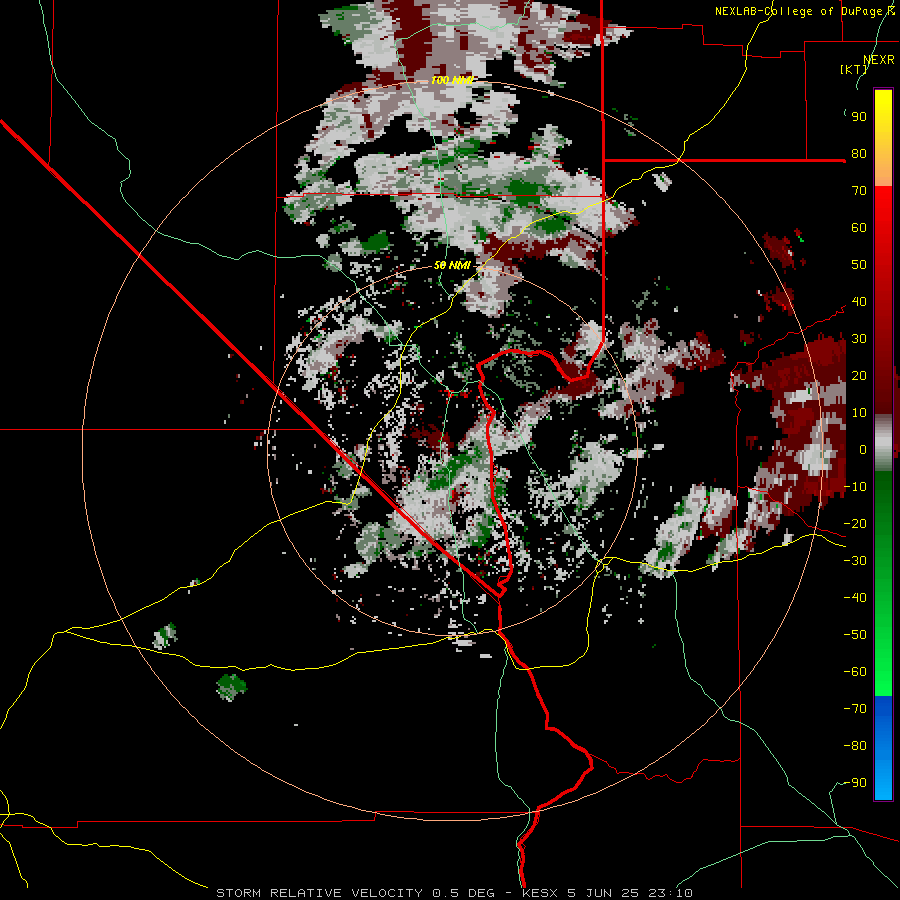Click the [KT] units label
Viewport: 900px width, 900px height.
point(853,69)
